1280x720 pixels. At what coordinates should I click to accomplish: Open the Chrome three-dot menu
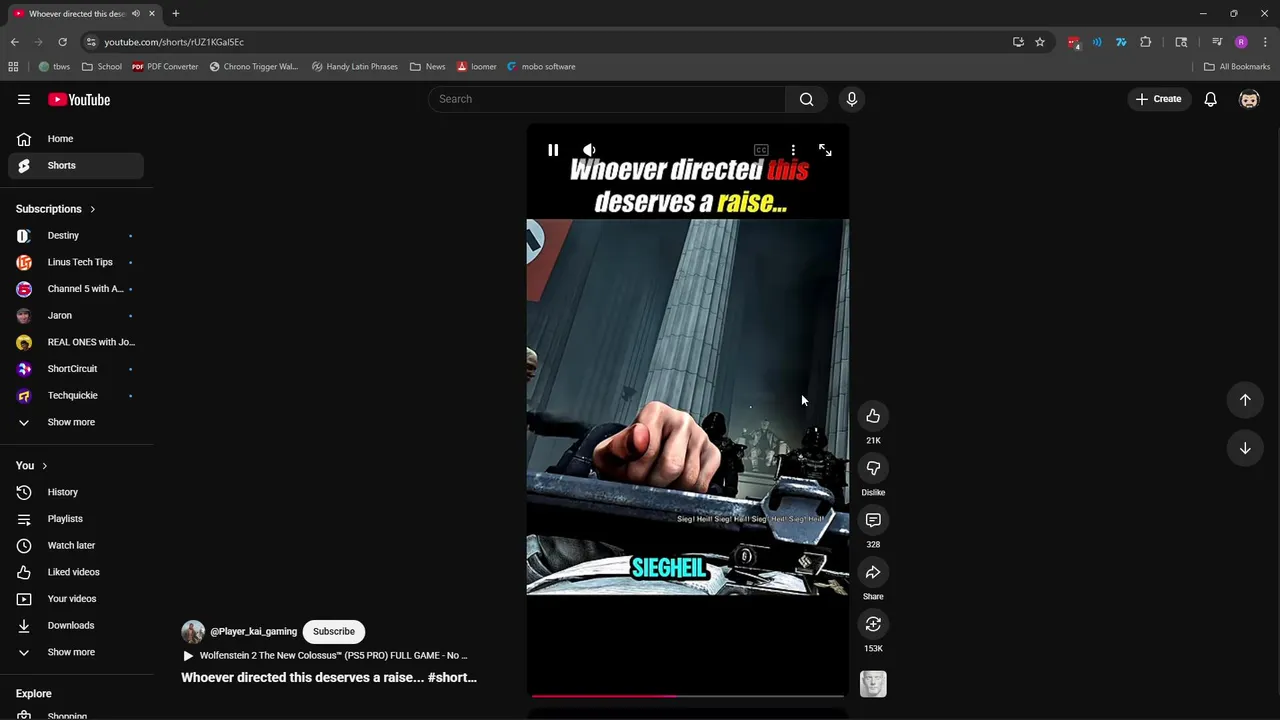pyautogui.click(x=1265, y=42)
